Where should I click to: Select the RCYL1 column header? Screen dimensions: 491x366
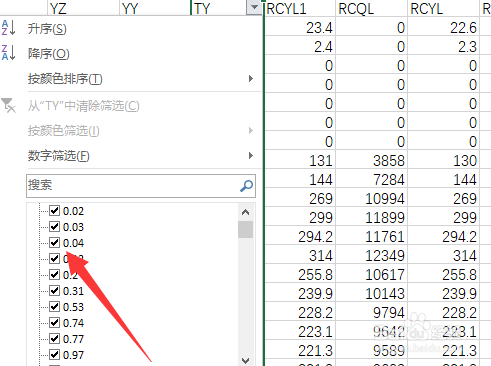[300, 8]
